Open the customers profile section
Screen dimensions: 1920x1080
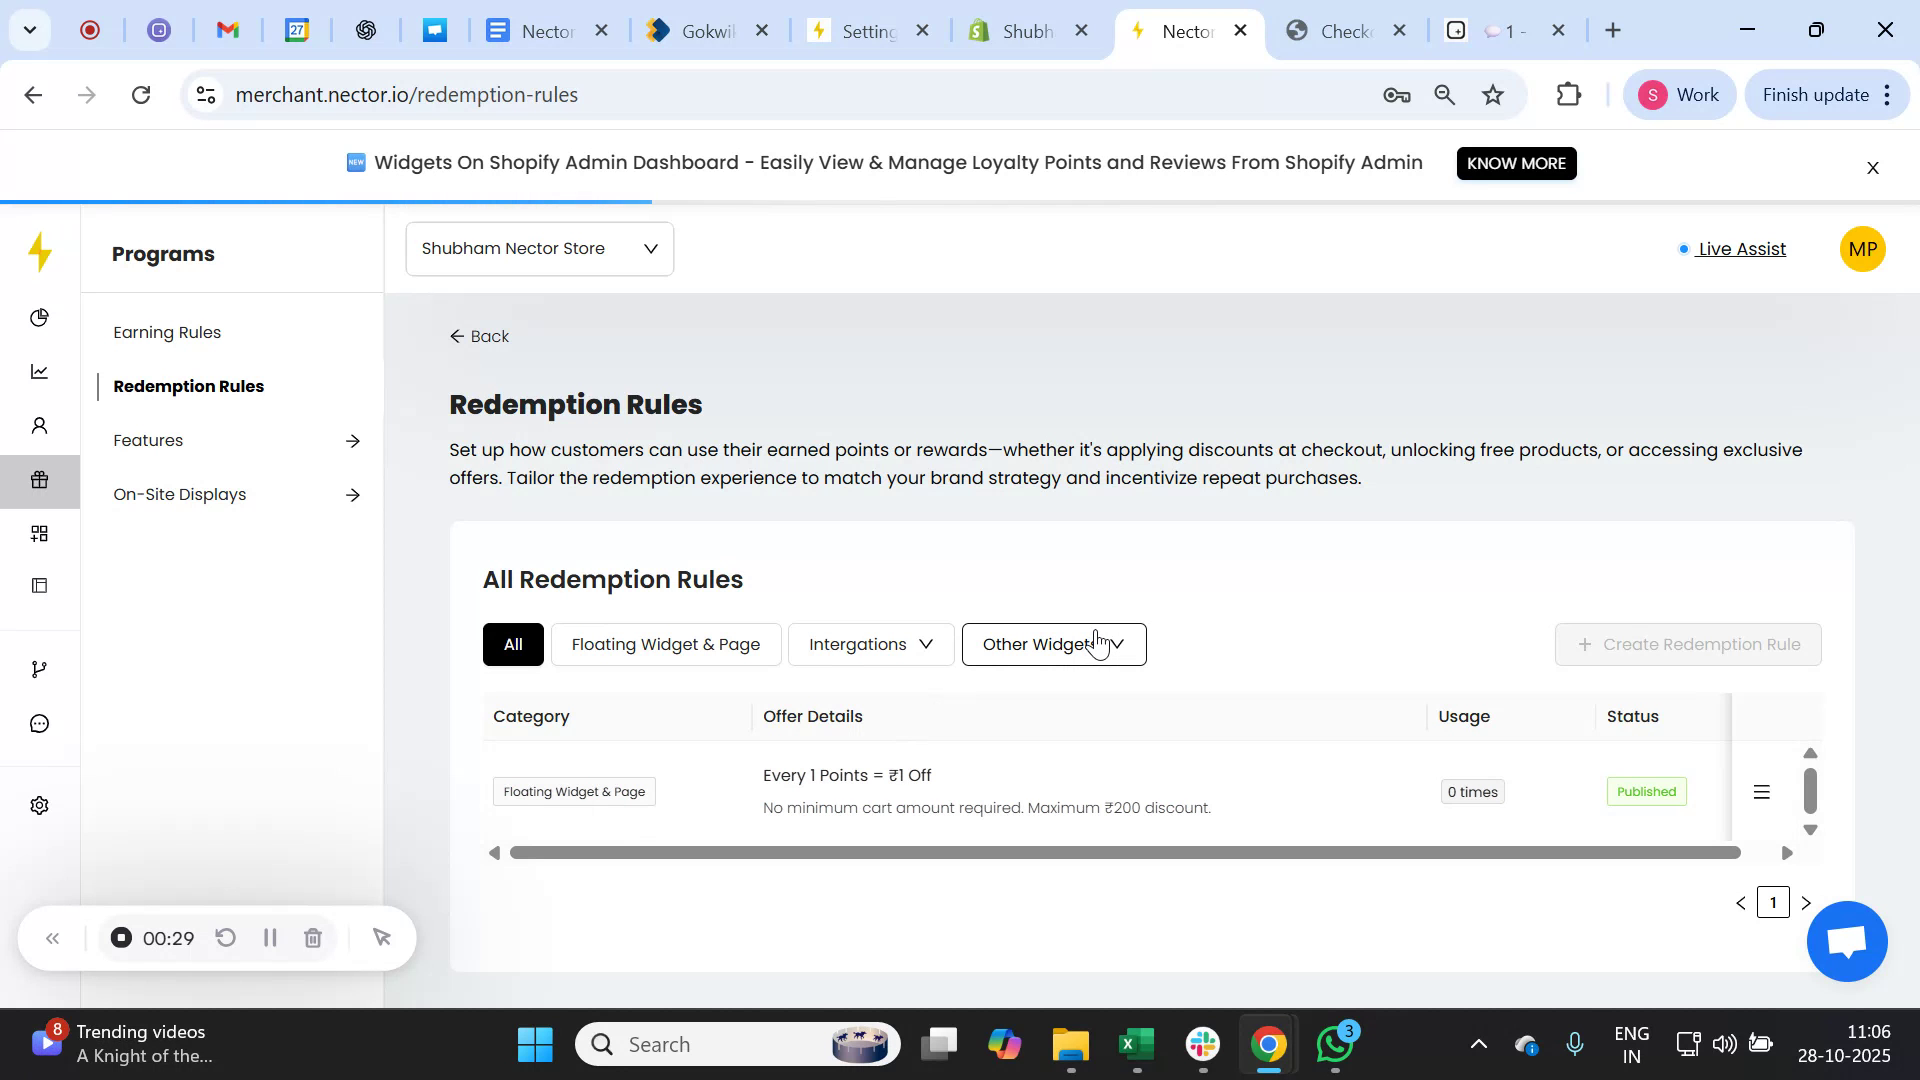[x=39, y=425]
